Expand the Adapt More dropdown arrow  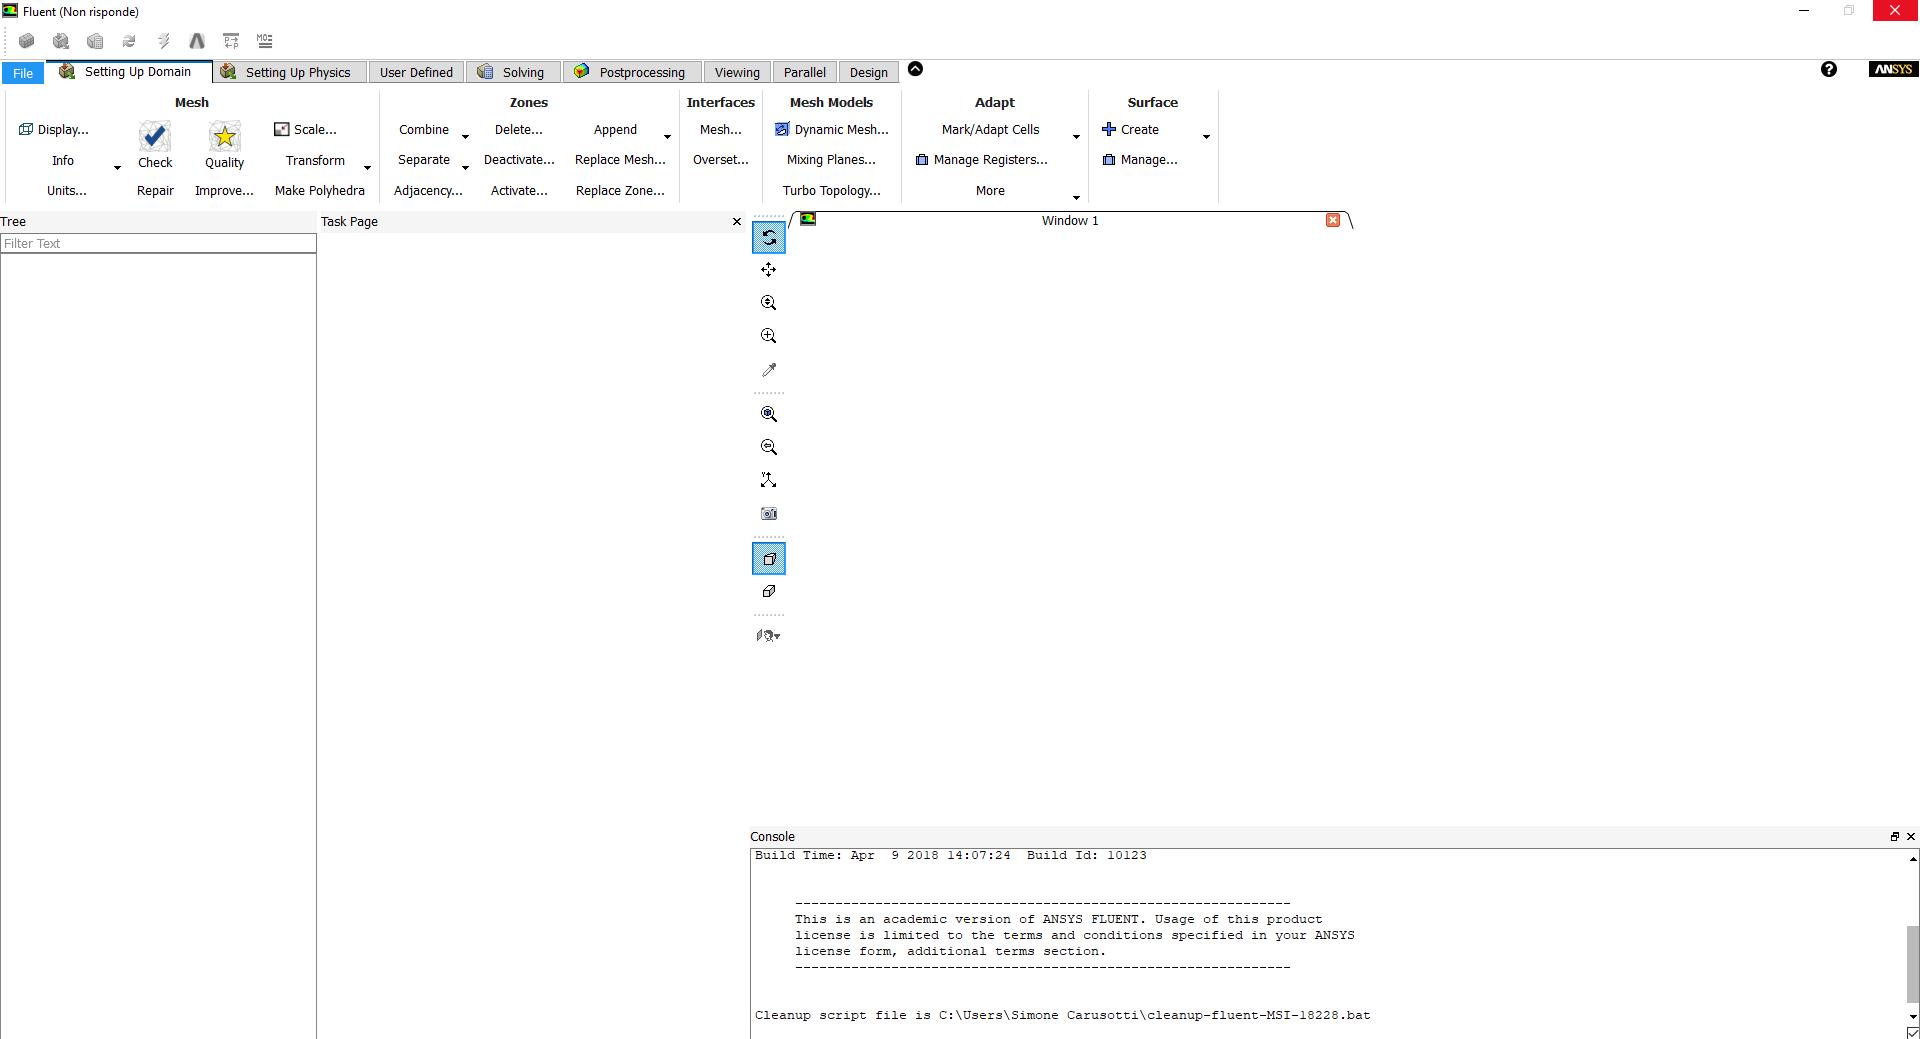(1076, 198)
